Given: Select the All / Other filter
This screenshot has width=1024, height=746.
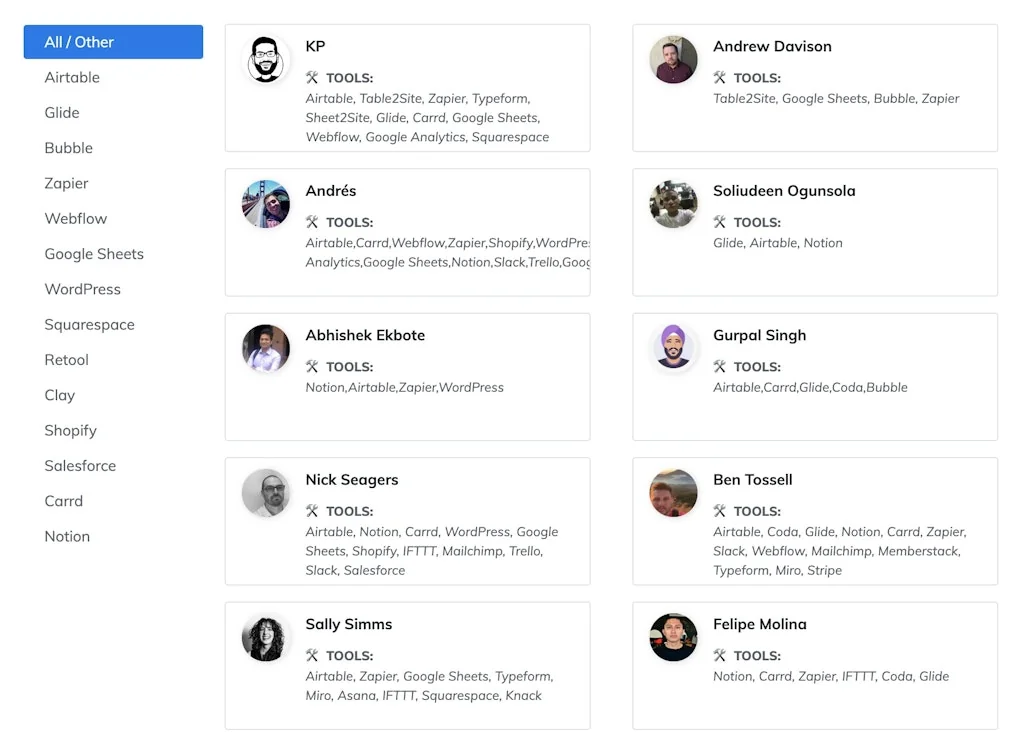Looking at the screenshot, I should [x=113, y=42].
